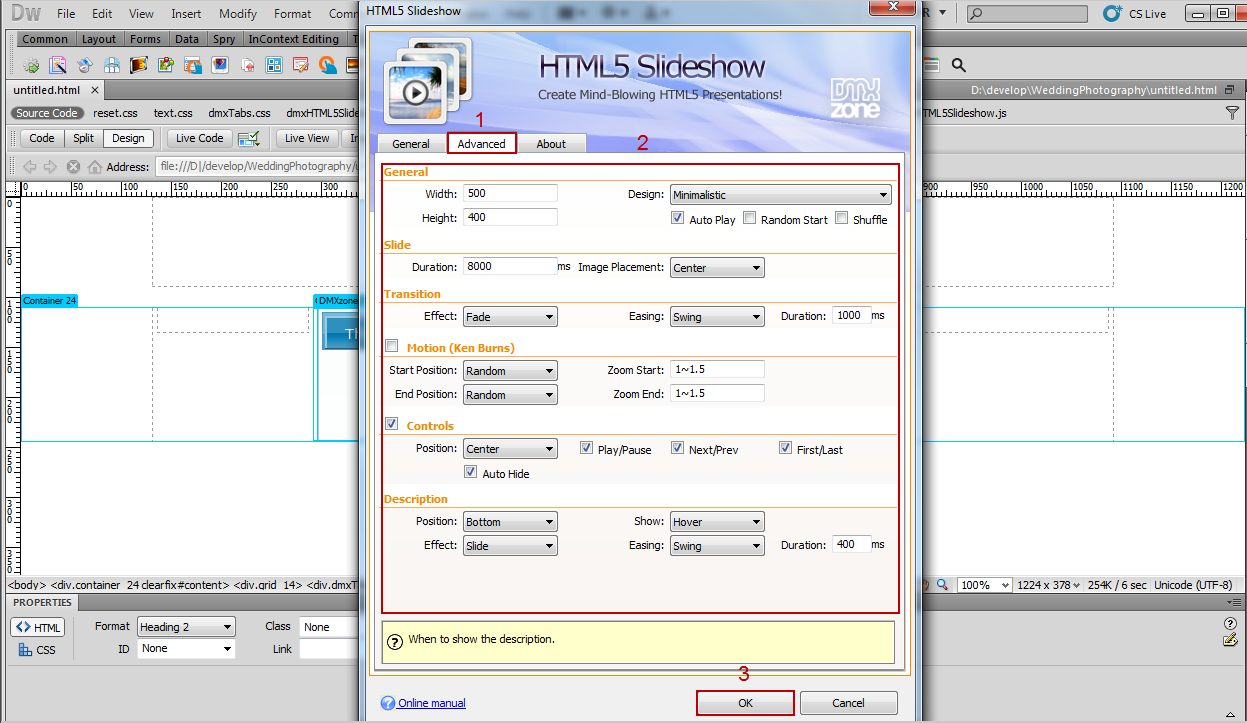
Task: Click the HTML properties button
Action: 38,627
